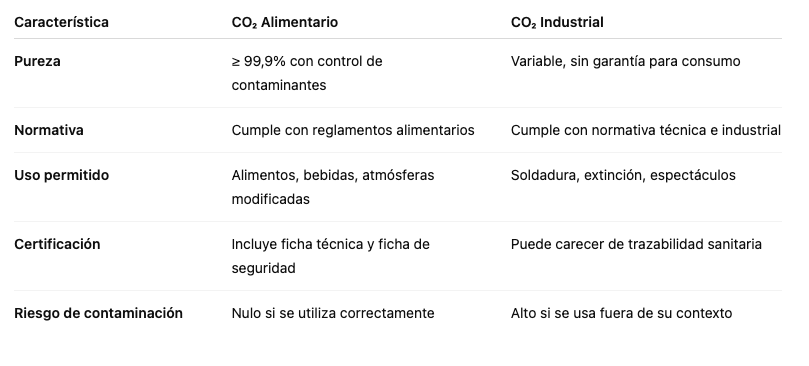Click 'Alto si se usa fuera de su contexto'
This screenshot has height=366, width=809.
621,313
